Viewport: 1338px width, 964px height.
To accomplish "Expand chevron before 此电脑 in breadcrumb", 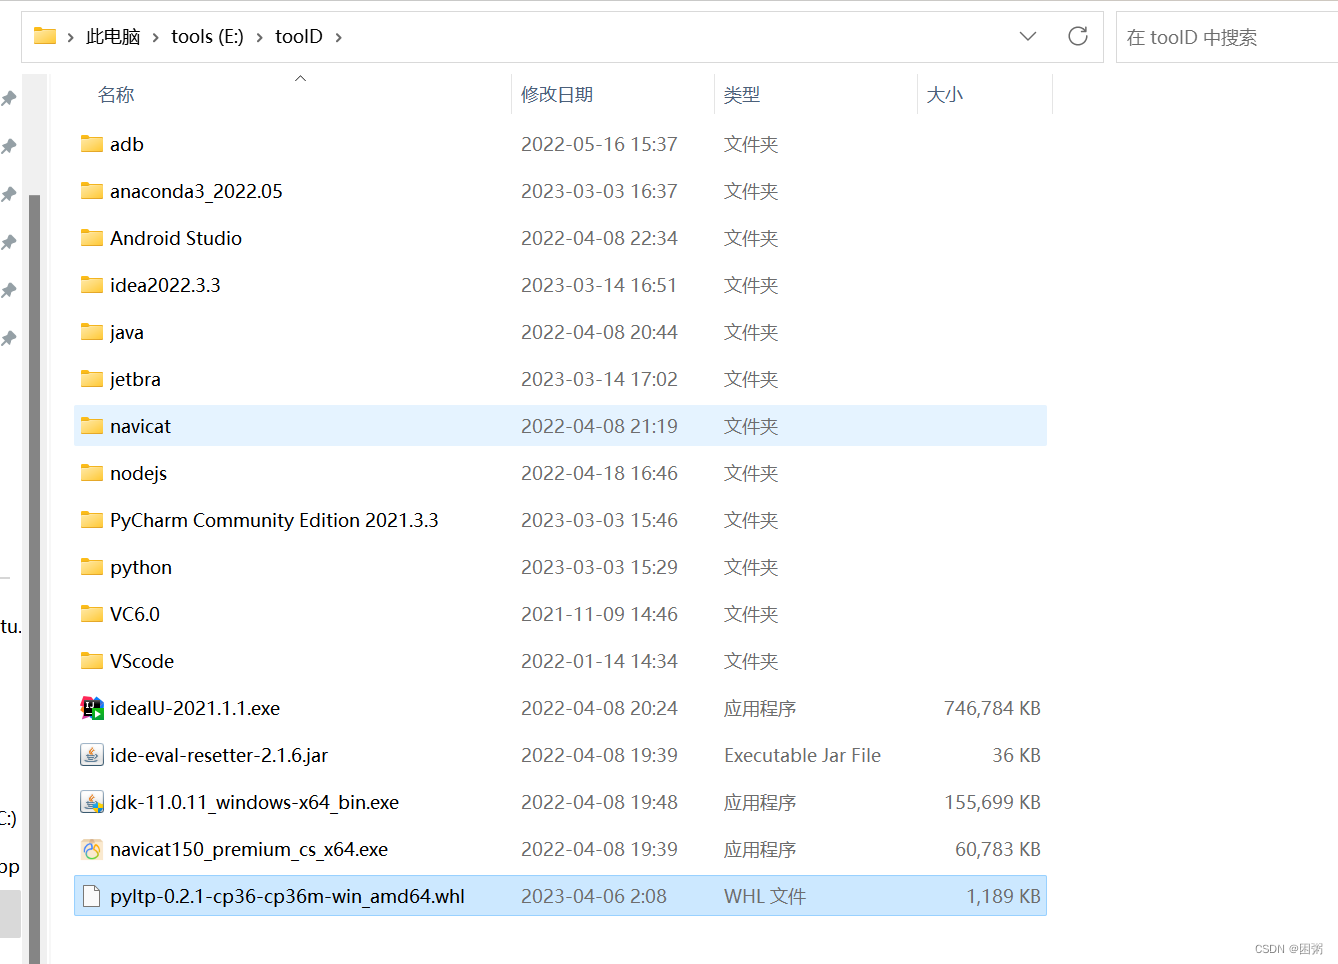I will click(x=70, y=37).
